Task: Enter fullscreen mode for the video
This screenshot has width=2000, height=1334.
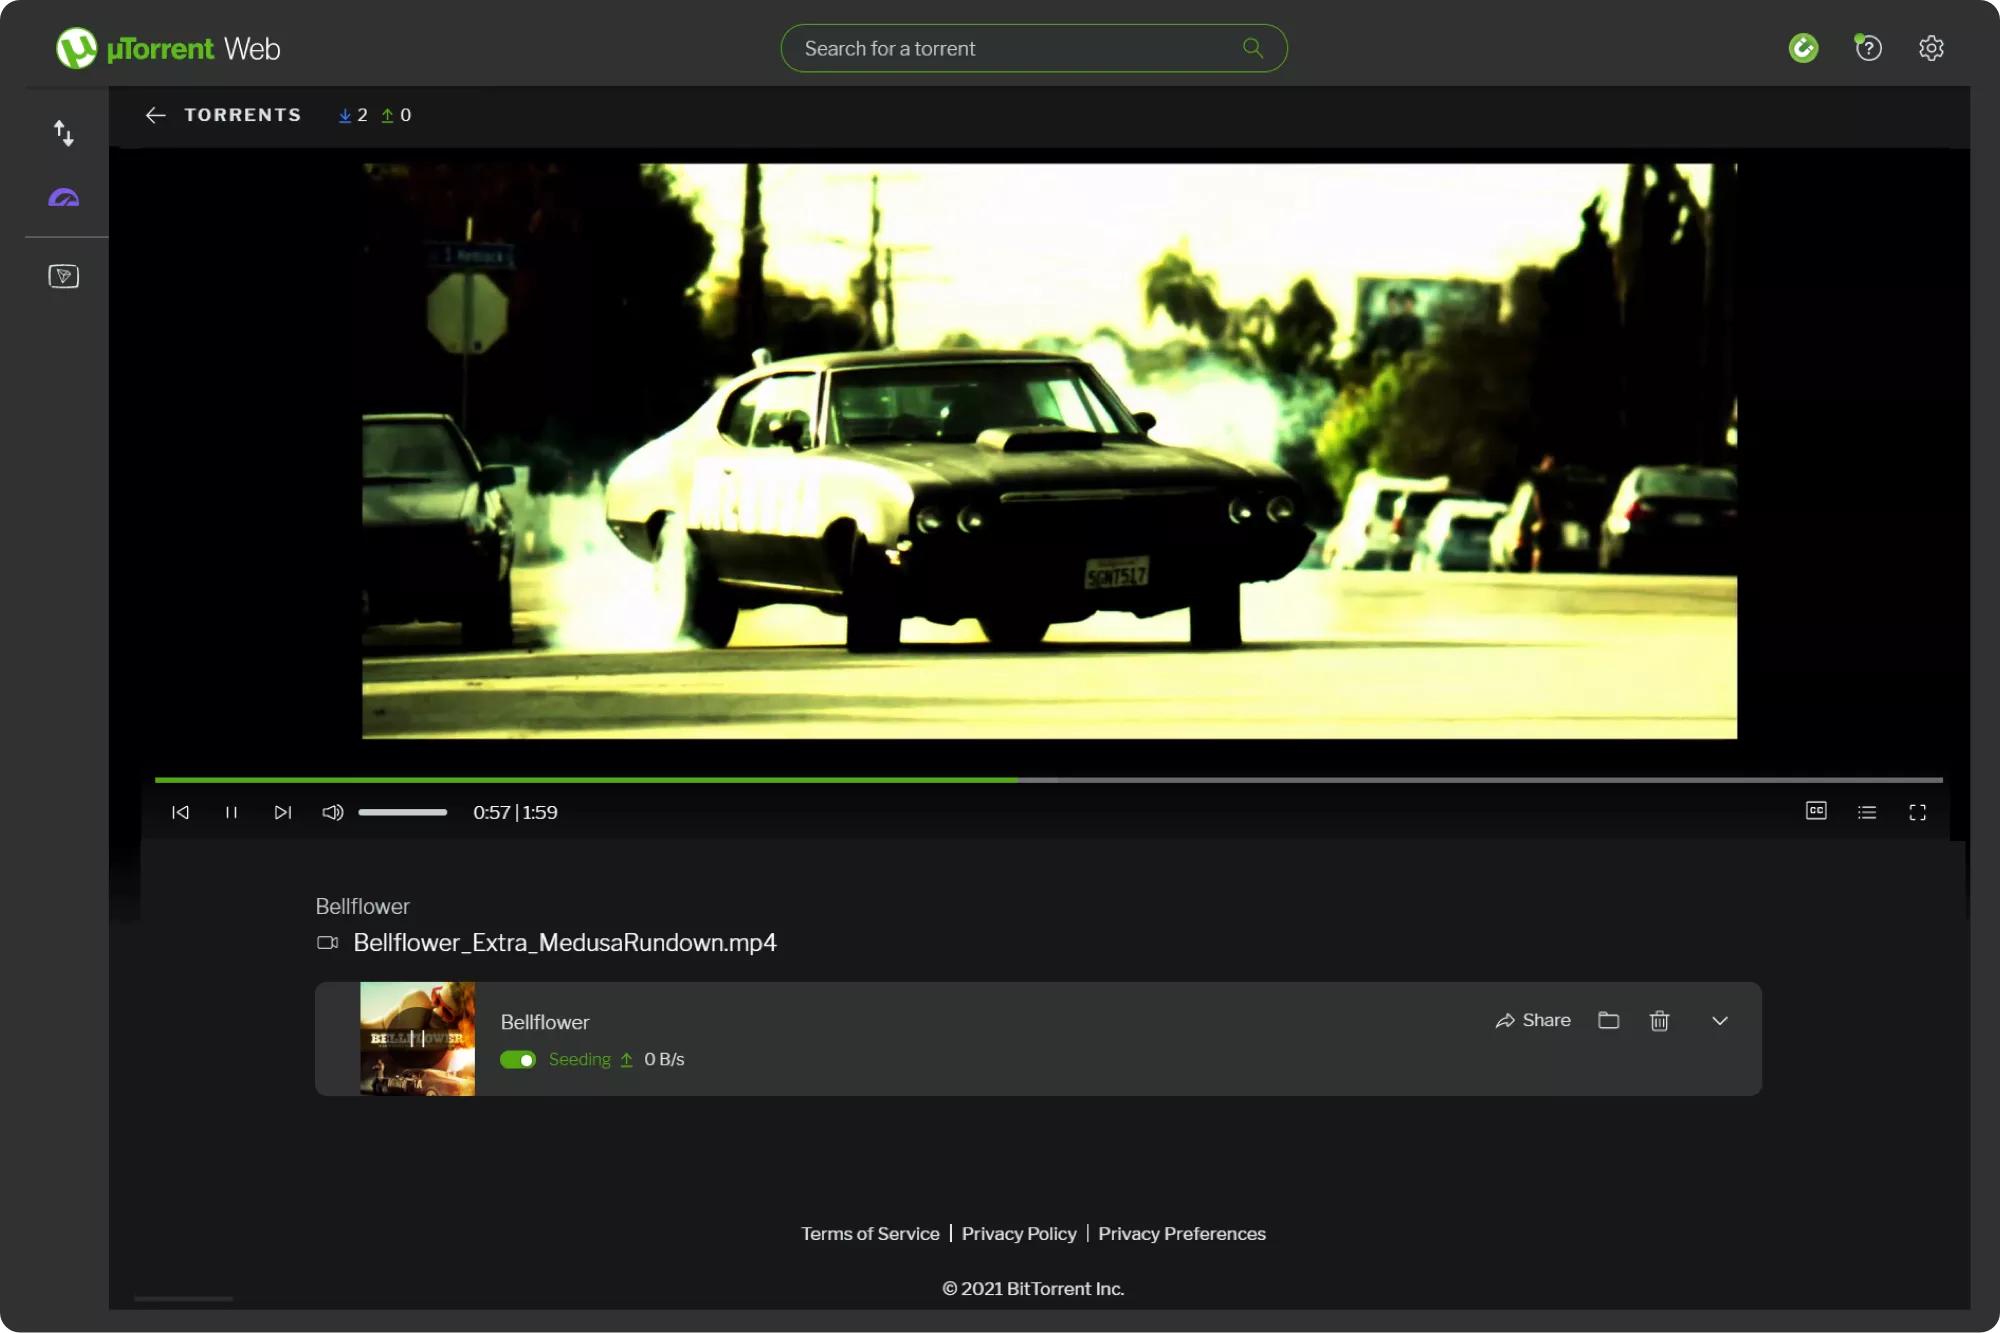Action: tap(1918, 812)
